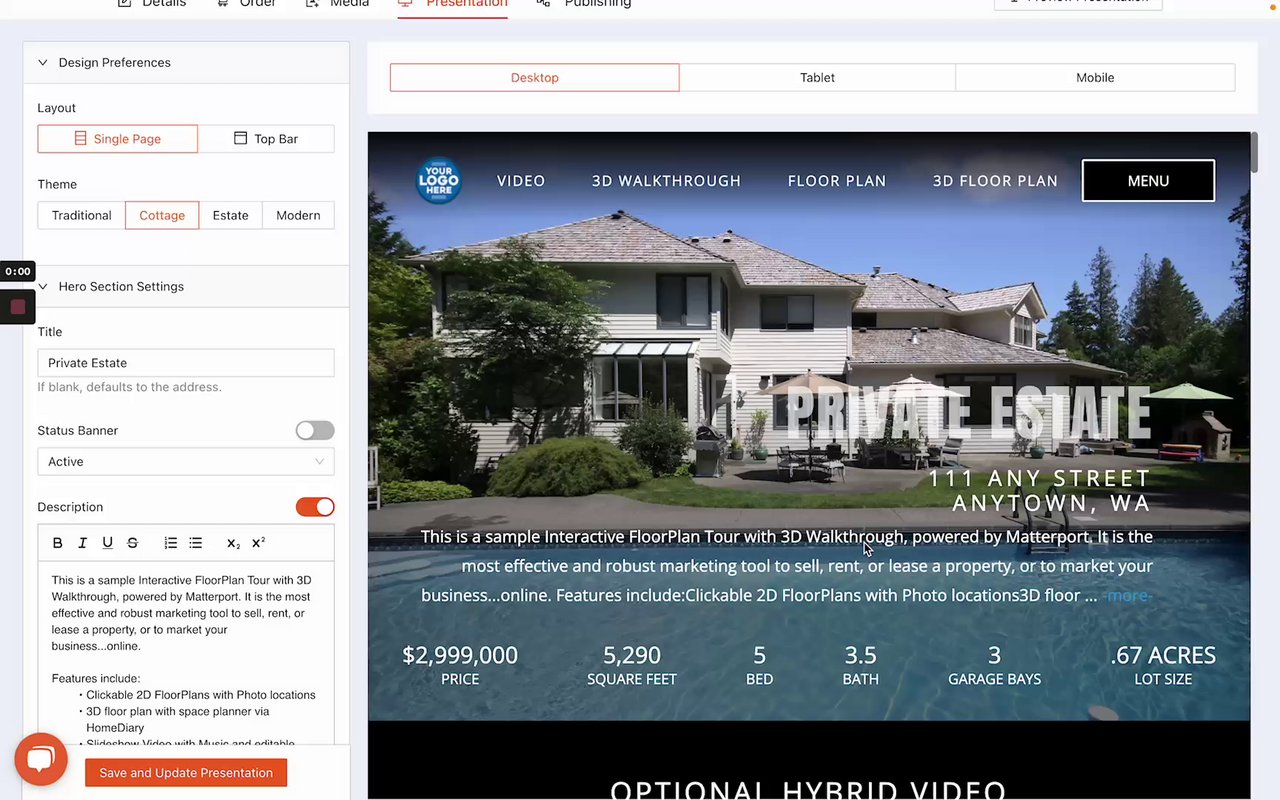
Task: Collapse the Design Preferences section chevron
Action: pyautogui.click(x=43, y=62)
